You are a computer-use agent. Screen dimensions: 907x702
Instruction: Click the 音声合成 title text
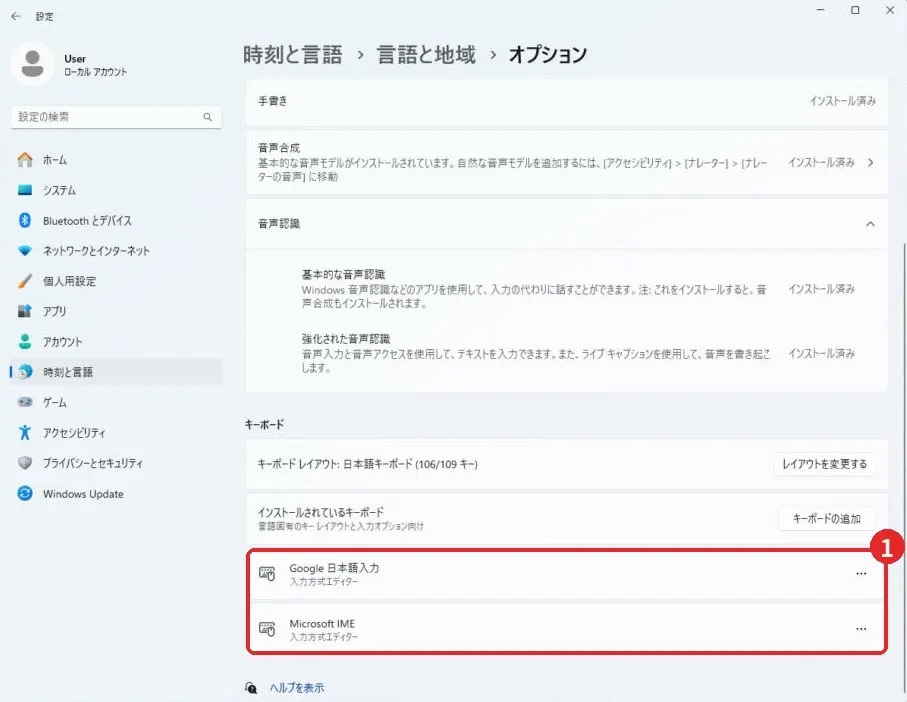(x=279, y=147)
